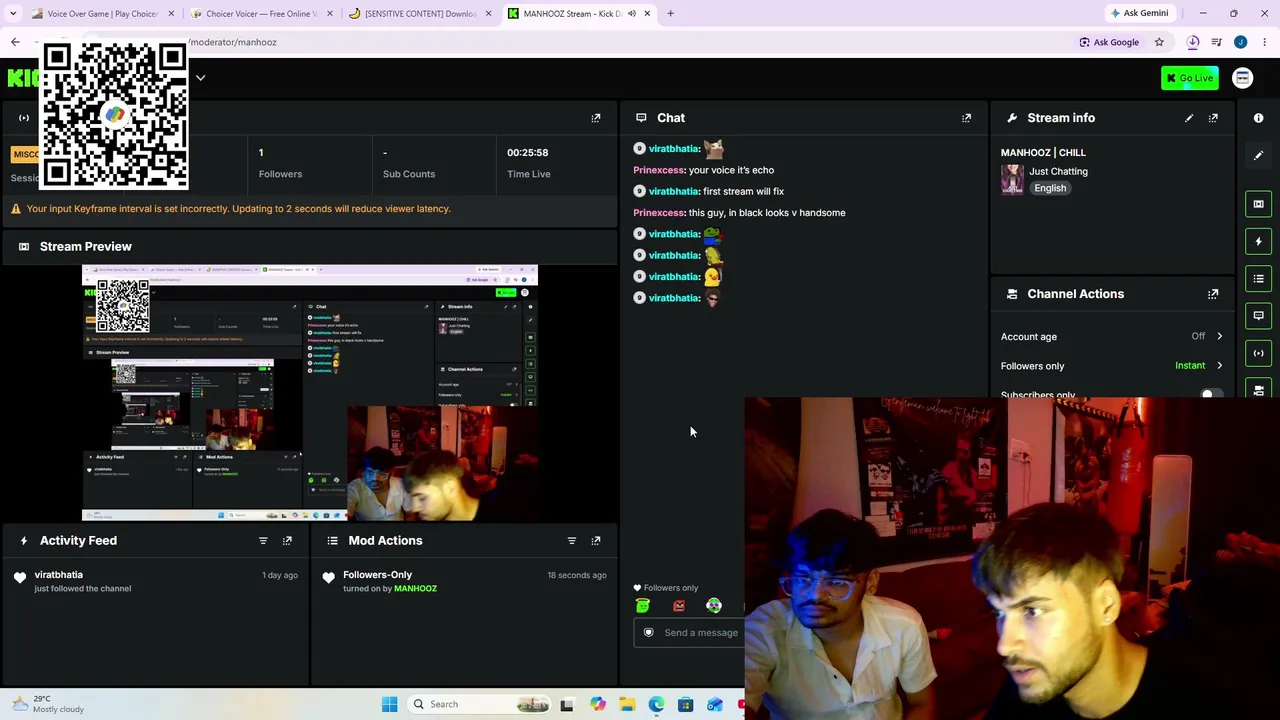Launch Microsoft Edge from the taskbar
Screen dimensions: 1280x720
tap(656, 704)
